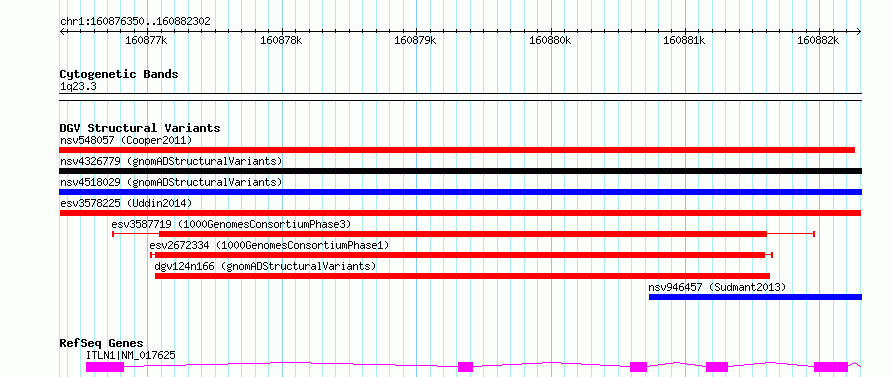Viewport: 890px width, 377px height.
Task: Select the last ITLN1 exon block
Action: [831, 367]
